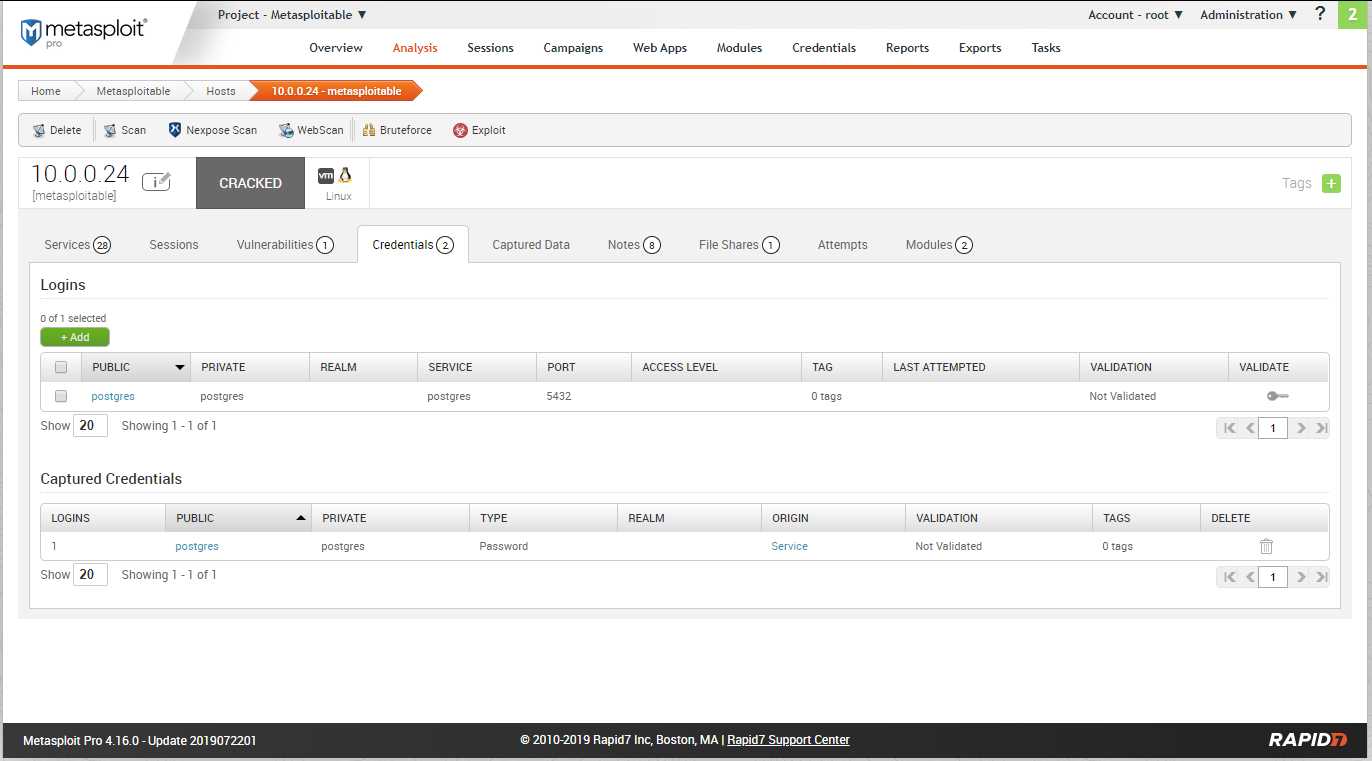Delete the captured postgres credential trash icon

1266,546
